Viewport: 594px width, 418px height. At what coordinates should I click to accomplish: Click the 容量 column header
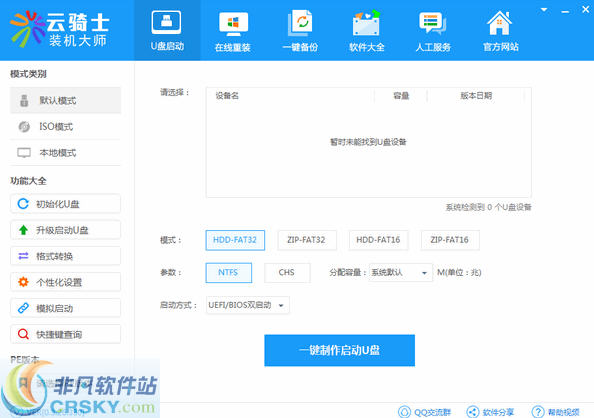click(401, 96)
